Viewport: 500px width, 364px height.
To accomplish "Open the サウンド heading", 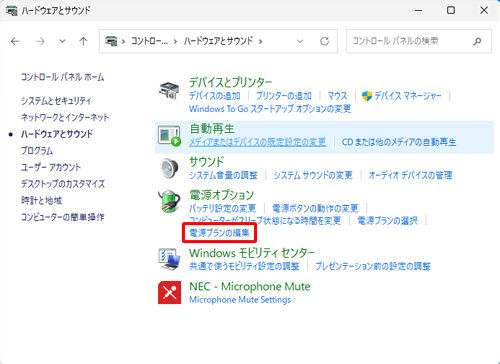I will click(x=207, y=162).
